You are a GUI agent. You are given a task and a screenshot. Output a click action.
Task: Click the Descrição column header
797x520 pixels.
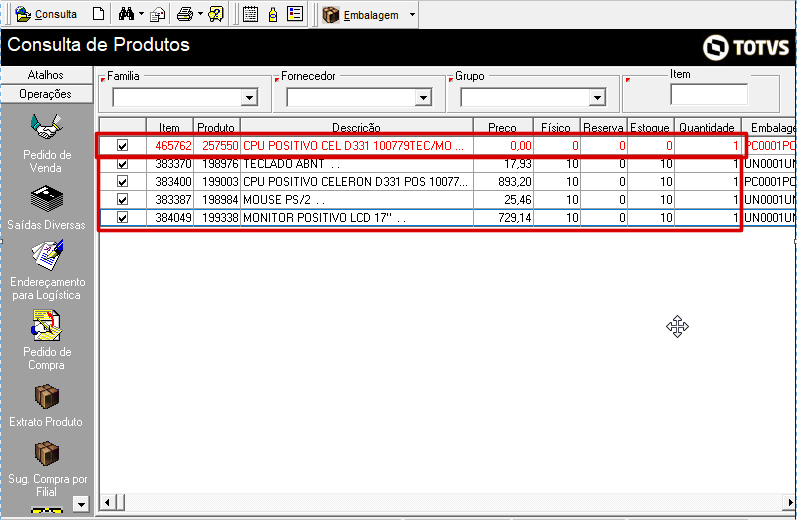pyautogui.click(x=356, y=127)
